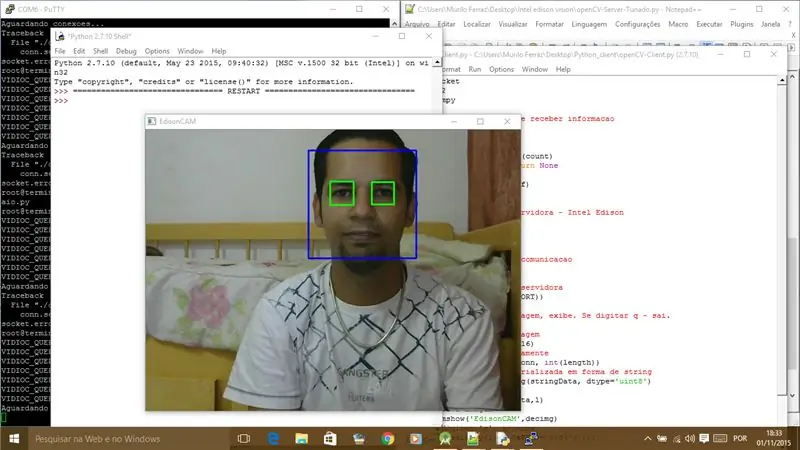800x450 pixels.
Task: Open the Shell menu in Python Shell
Action: click(x=101, y=51)
